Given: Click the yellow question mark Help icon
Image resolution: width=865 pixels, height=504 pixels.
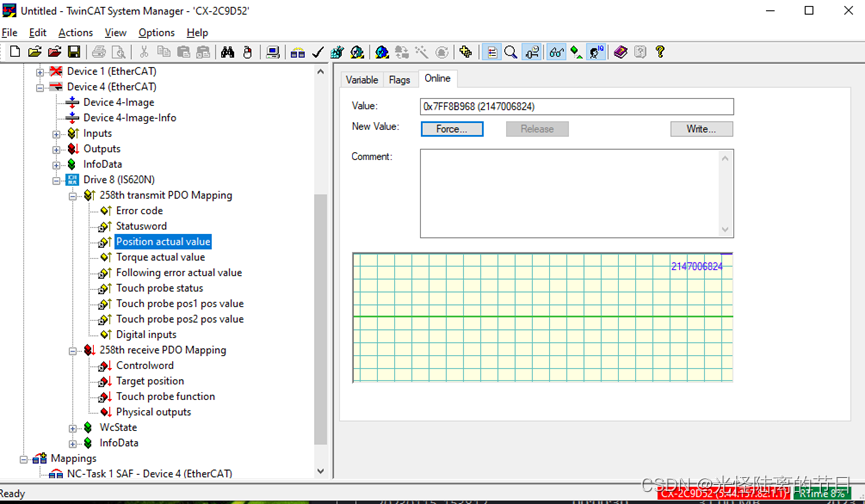Looking at the screenshot, I should (660, 52).
